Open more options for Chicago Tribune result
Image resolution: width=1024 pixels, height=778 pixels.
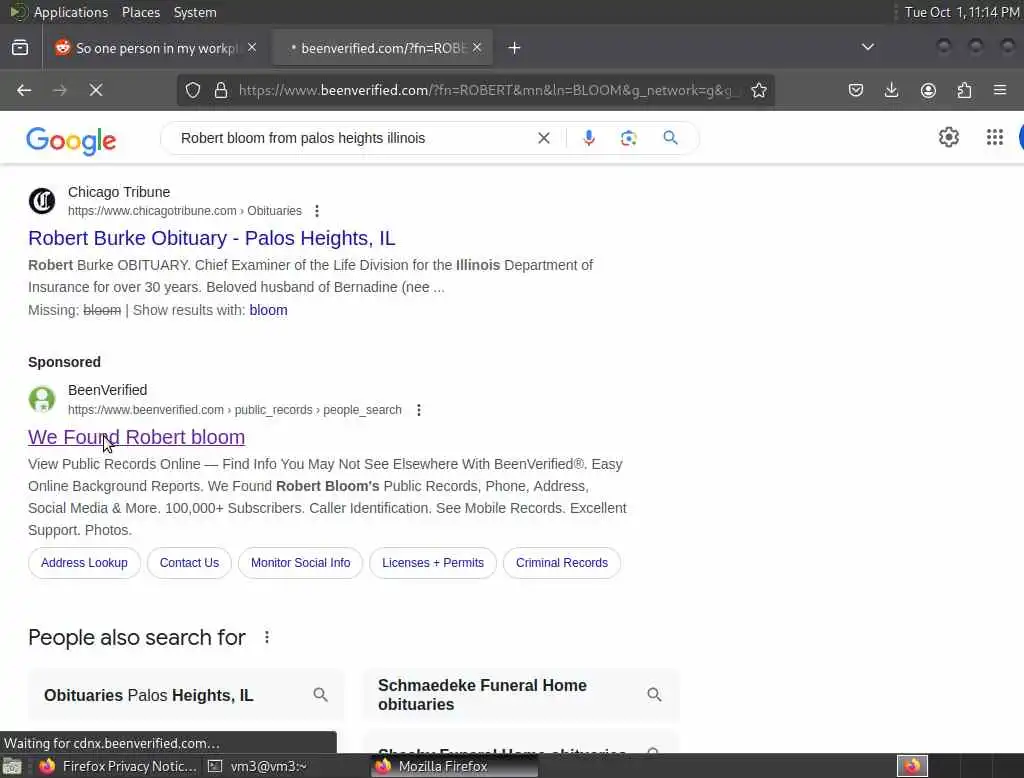(x=317, y=211)
